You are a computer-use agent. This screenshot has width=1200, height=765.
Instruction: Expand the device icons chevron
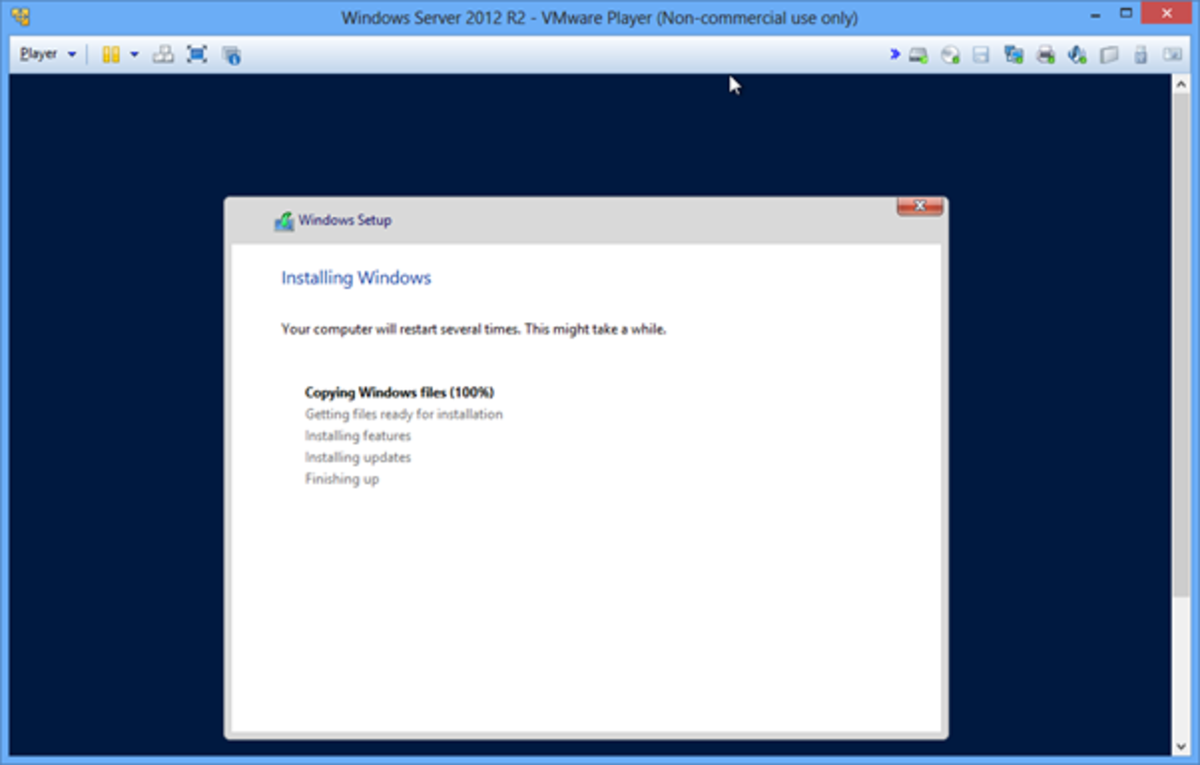point(893,54)
